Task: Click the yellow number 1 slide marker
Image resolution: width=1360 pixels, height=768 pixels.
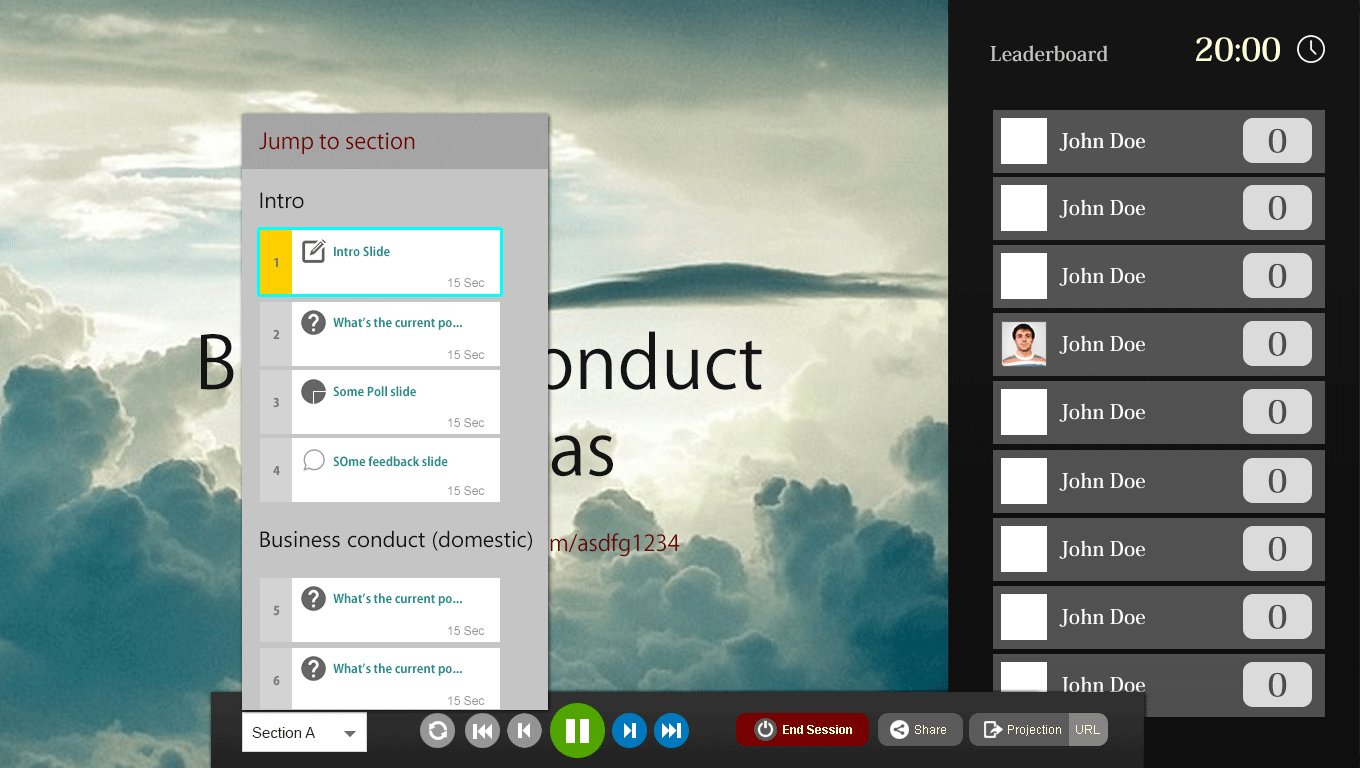Action: (276, 262)
